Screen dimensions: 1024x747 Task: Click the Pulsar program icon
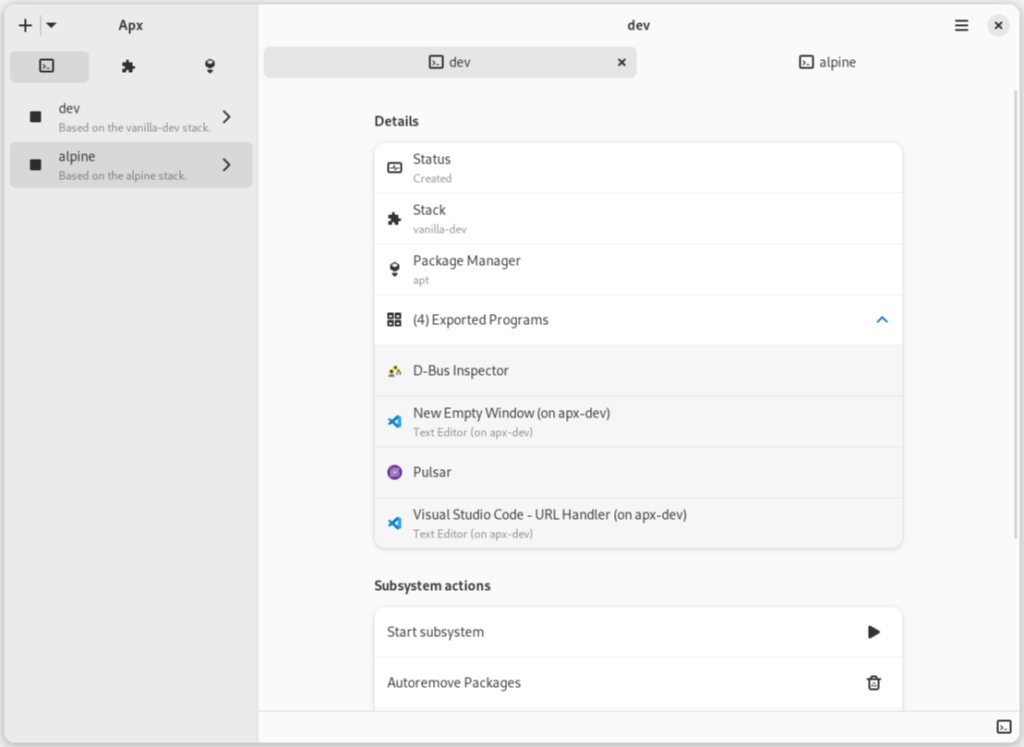pyautogui.click(x=394, y=472)
